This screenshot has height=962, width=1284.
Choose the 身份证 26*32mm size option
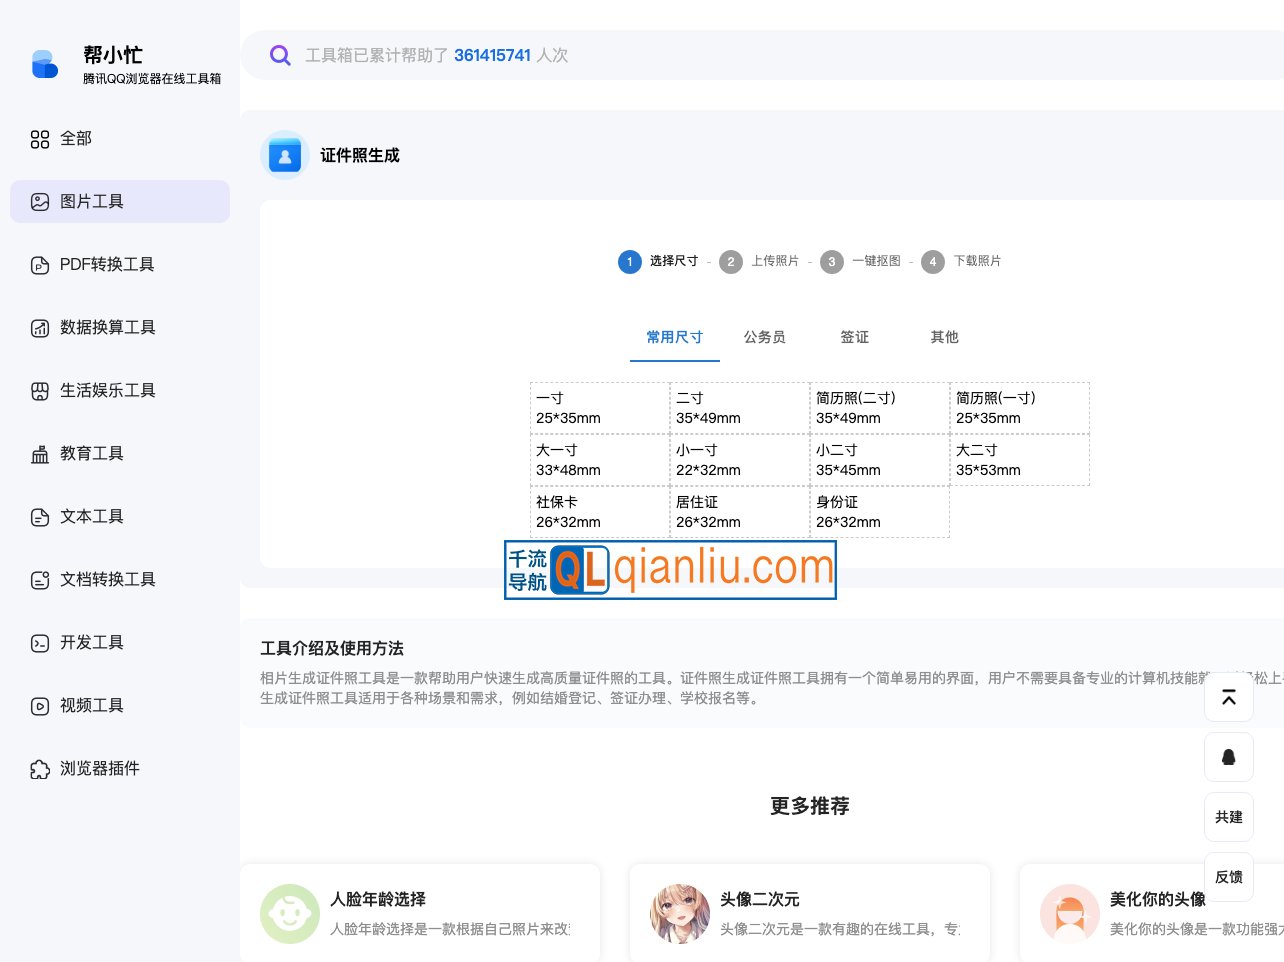click(879, 511)
